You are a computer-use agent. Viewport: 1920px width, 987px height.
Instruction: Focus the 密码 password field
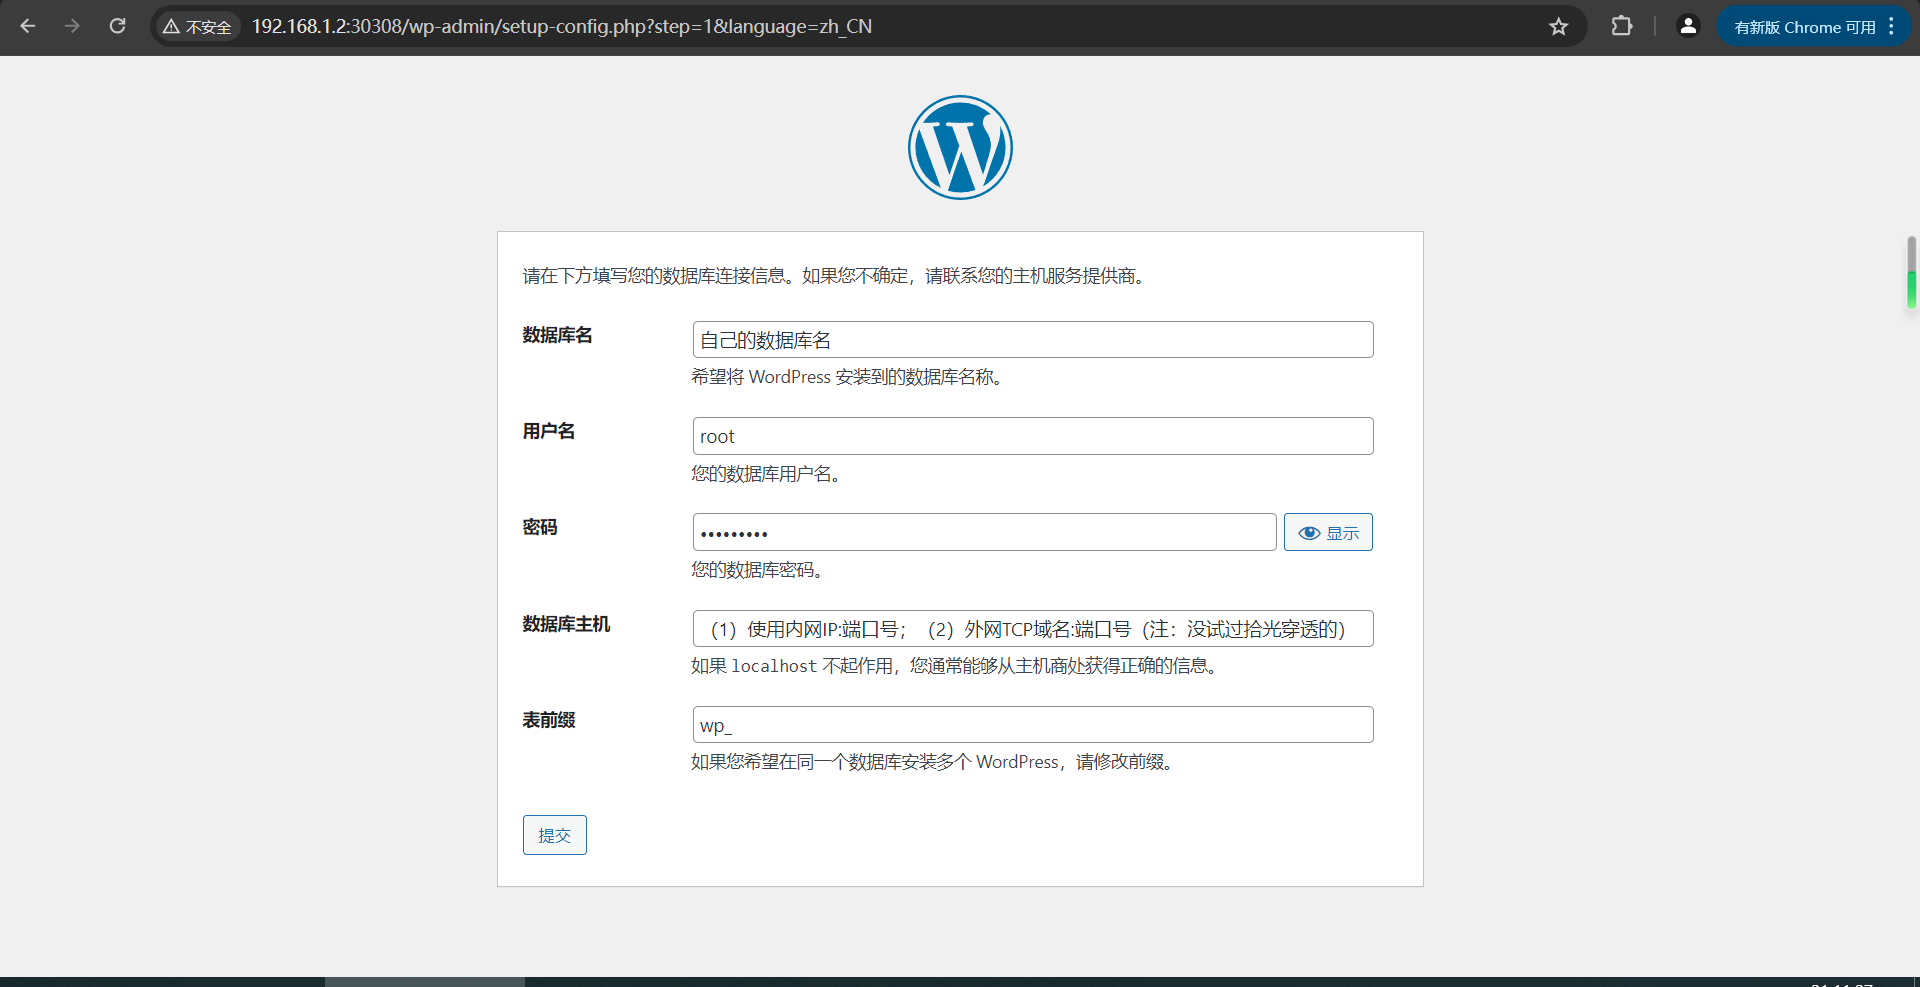[984, 532]
